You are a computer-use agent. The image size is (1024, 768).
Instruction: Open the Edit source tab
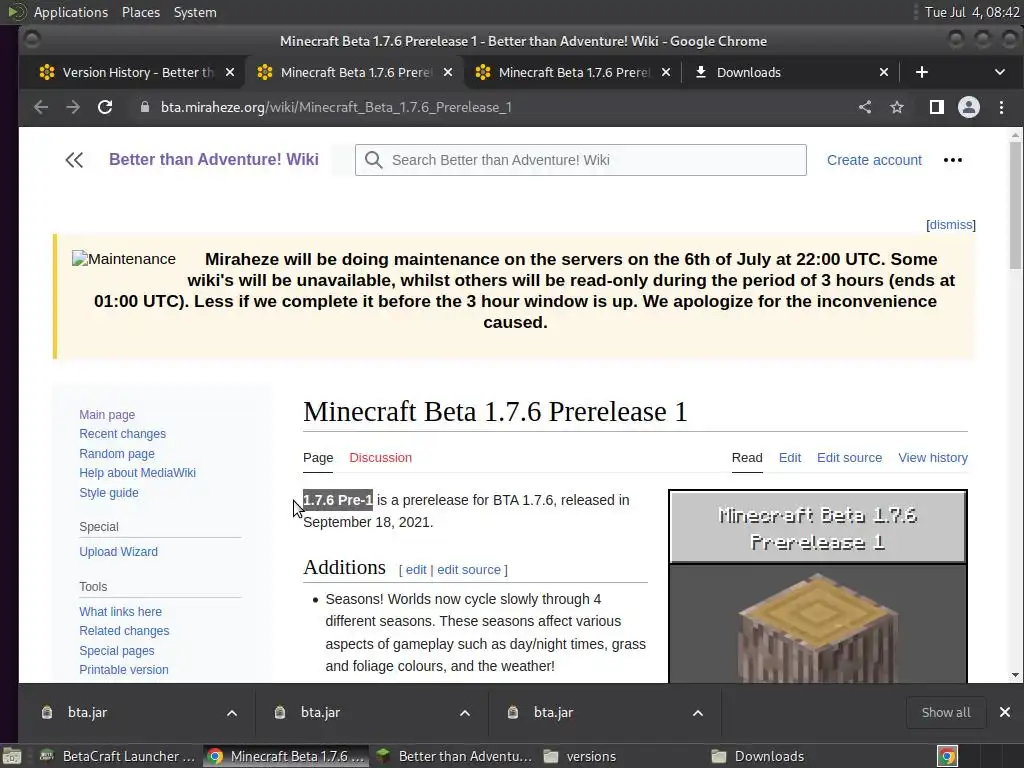click(x=849, y=458)
